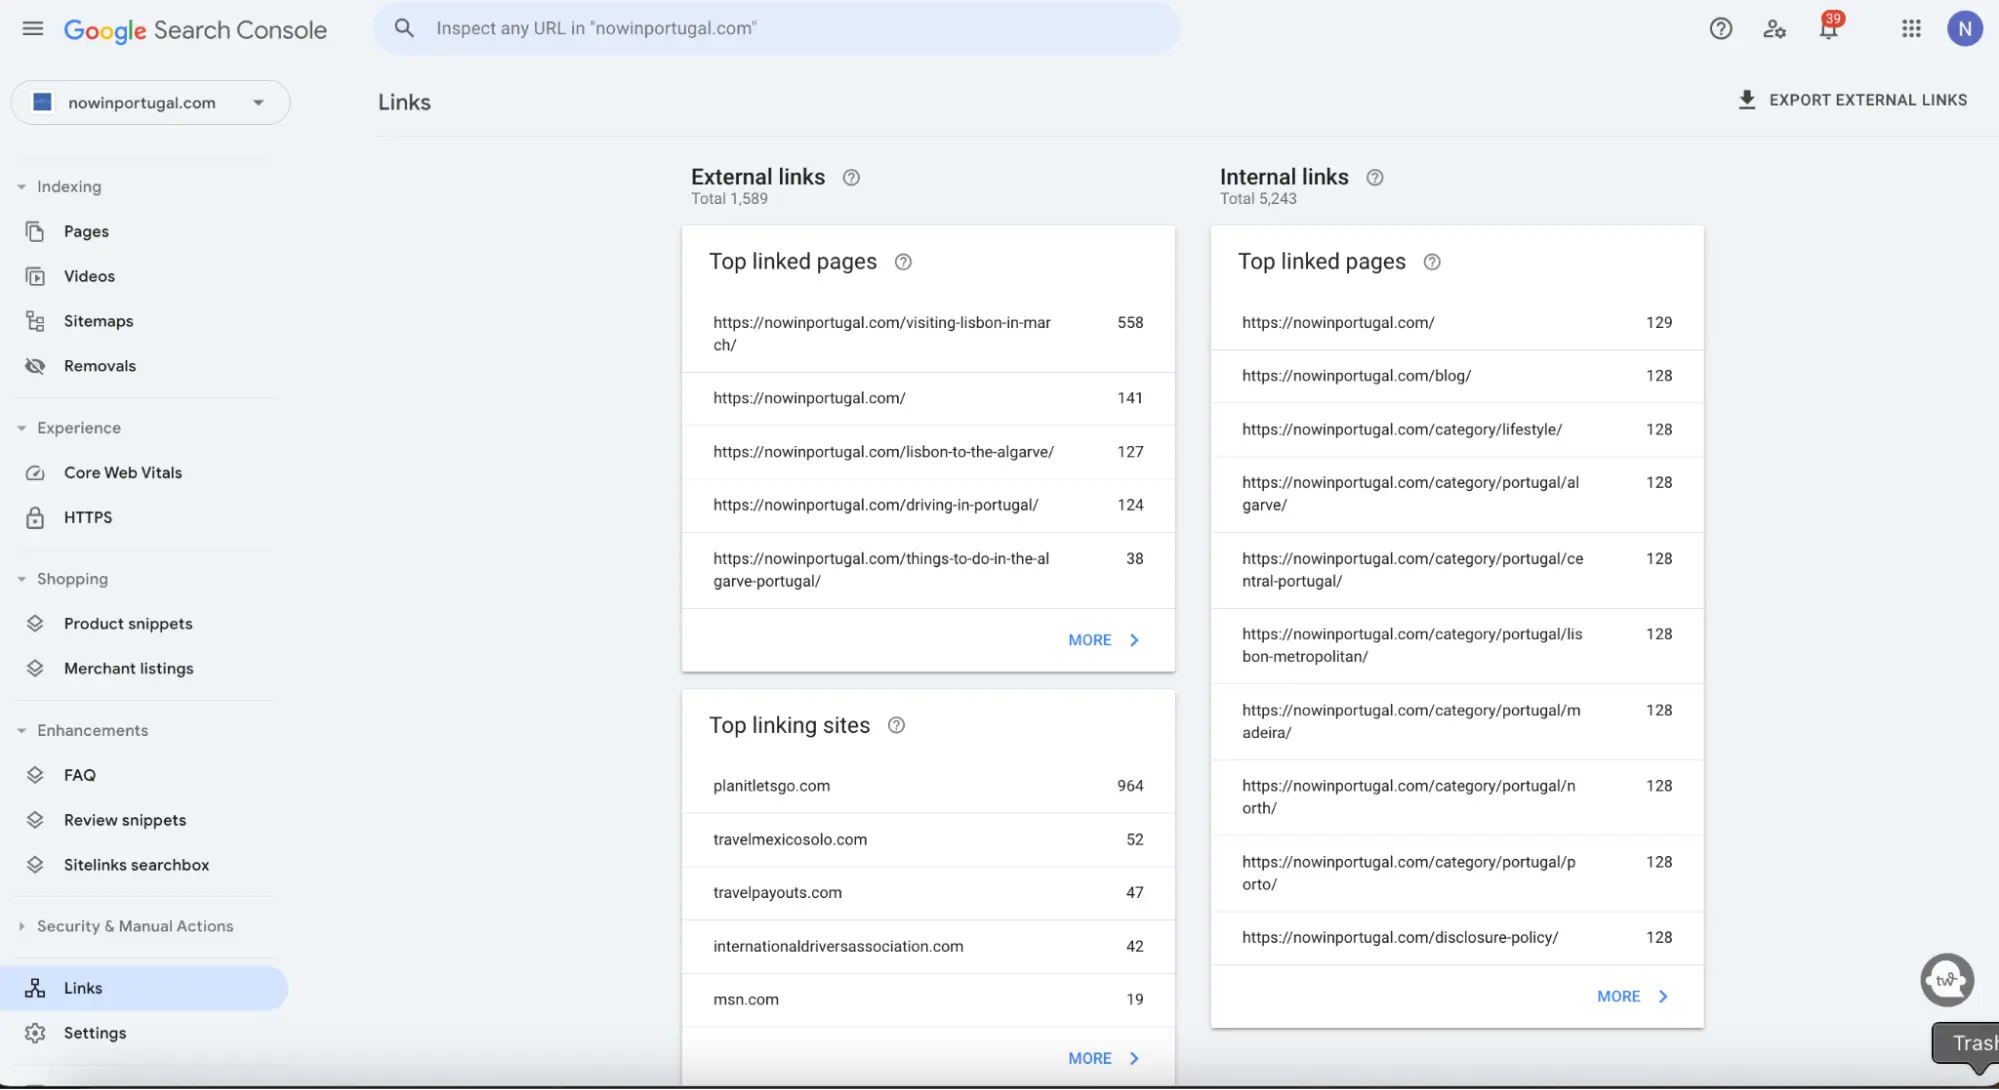Select Sitemaps under Indexing in sidebar
The height and width of the screenshot is (1090, 1999).
98,319
